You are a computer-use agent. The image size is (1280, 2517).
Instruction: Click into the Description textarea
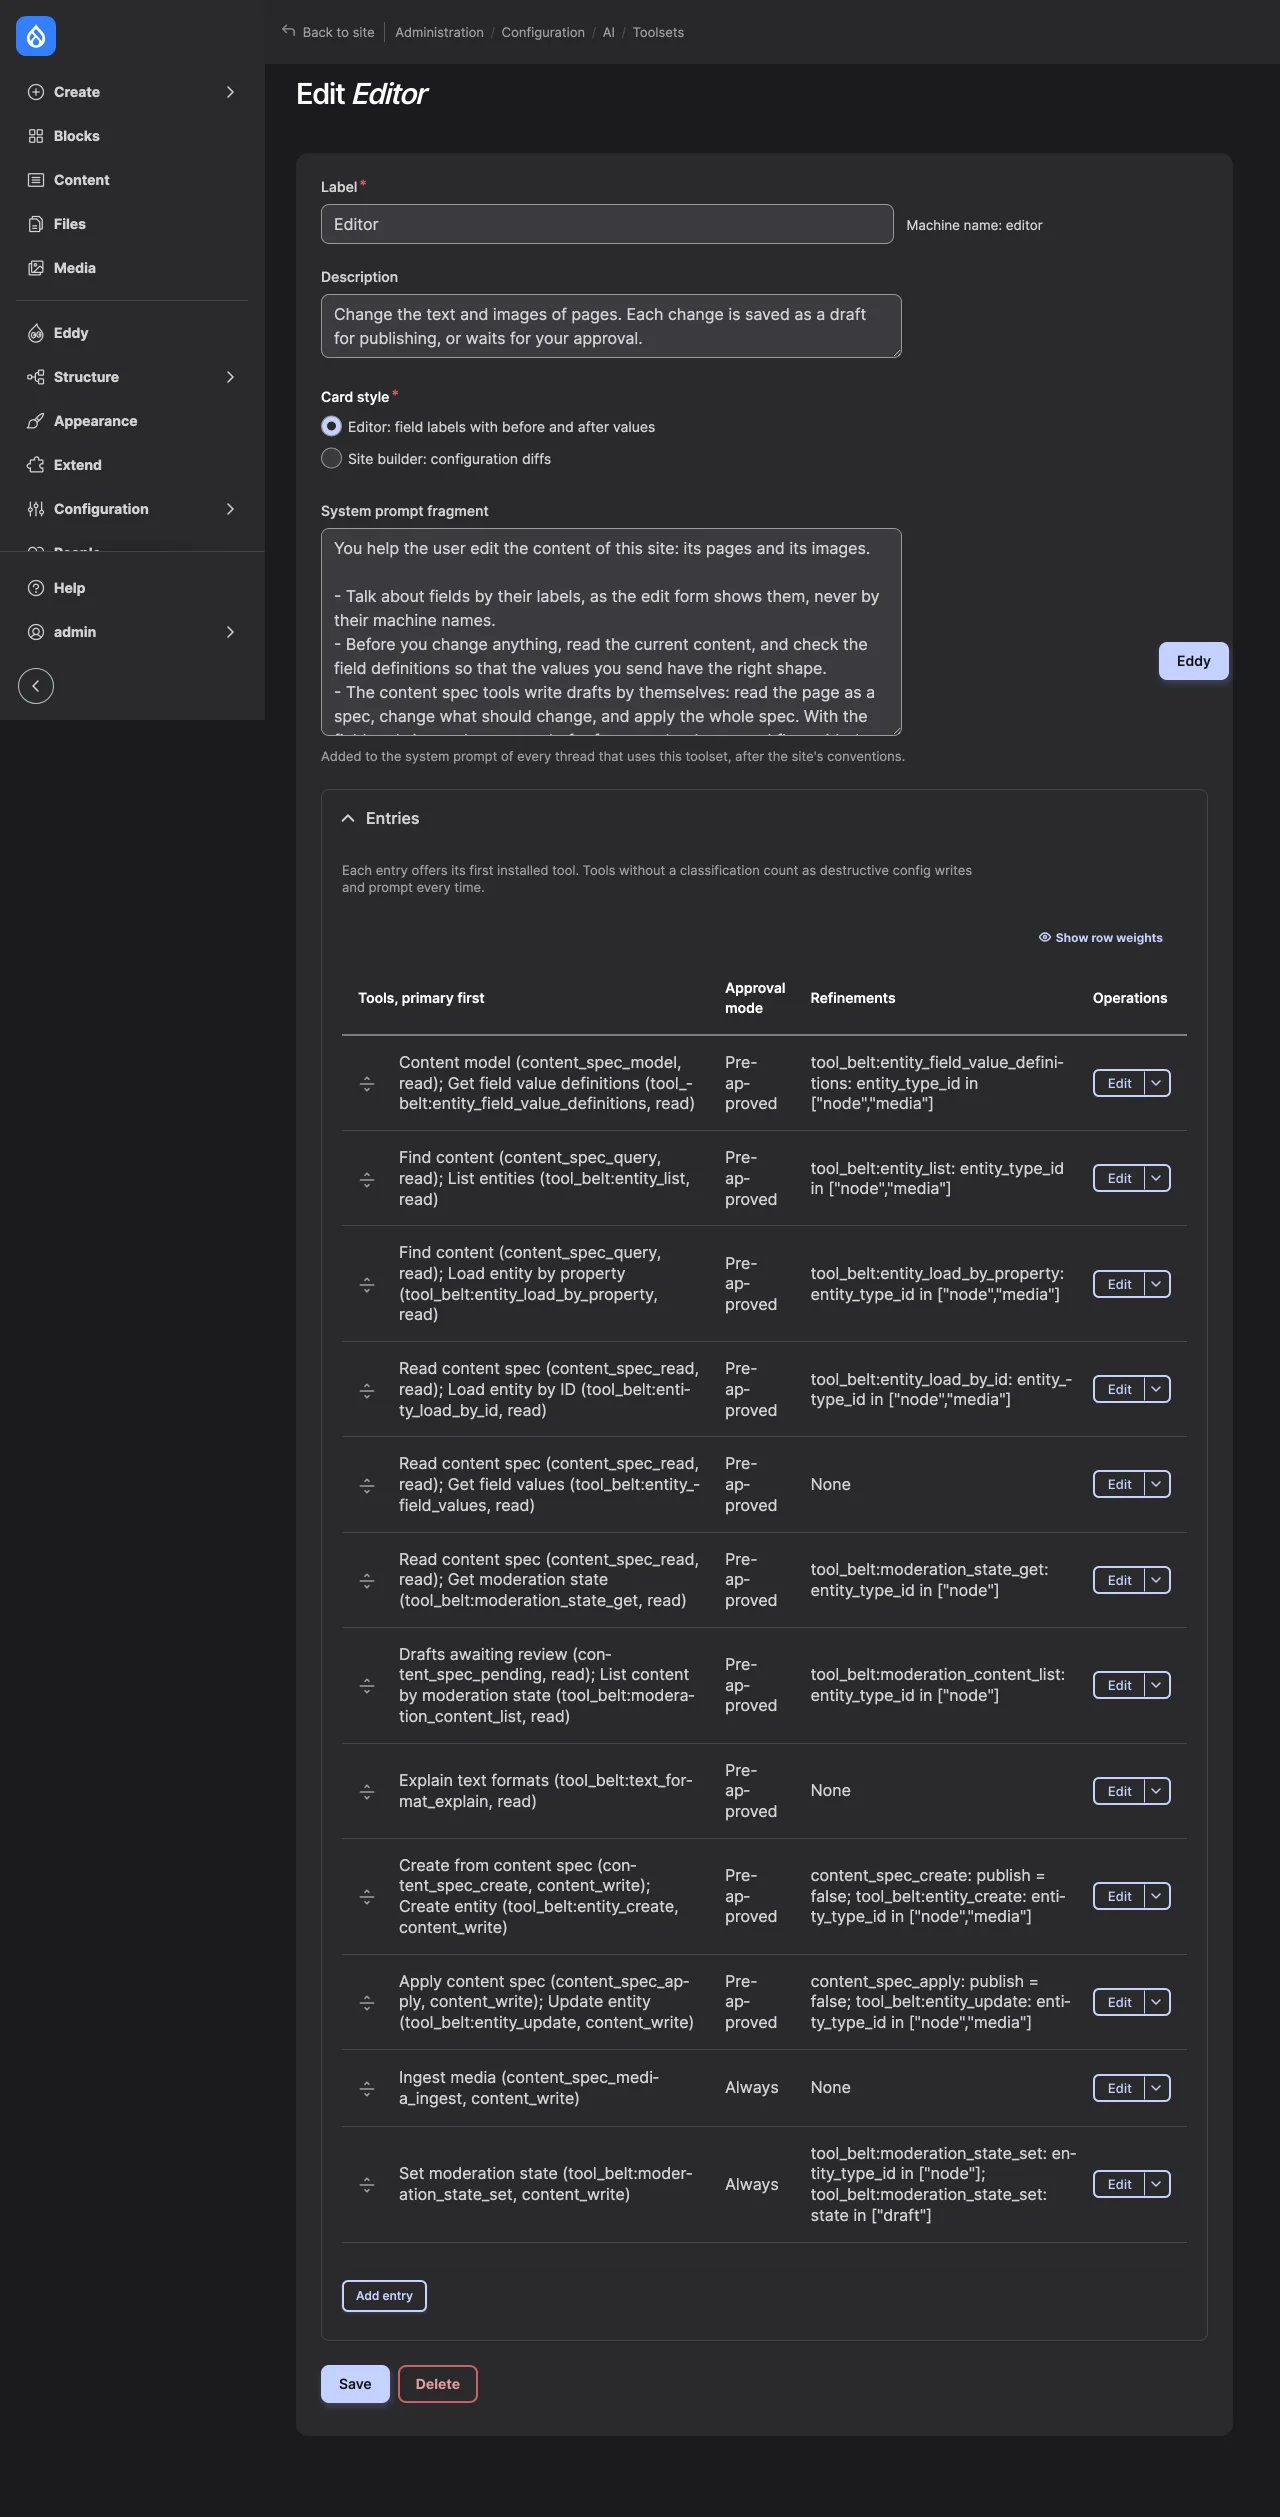click(x=611, y=326)
